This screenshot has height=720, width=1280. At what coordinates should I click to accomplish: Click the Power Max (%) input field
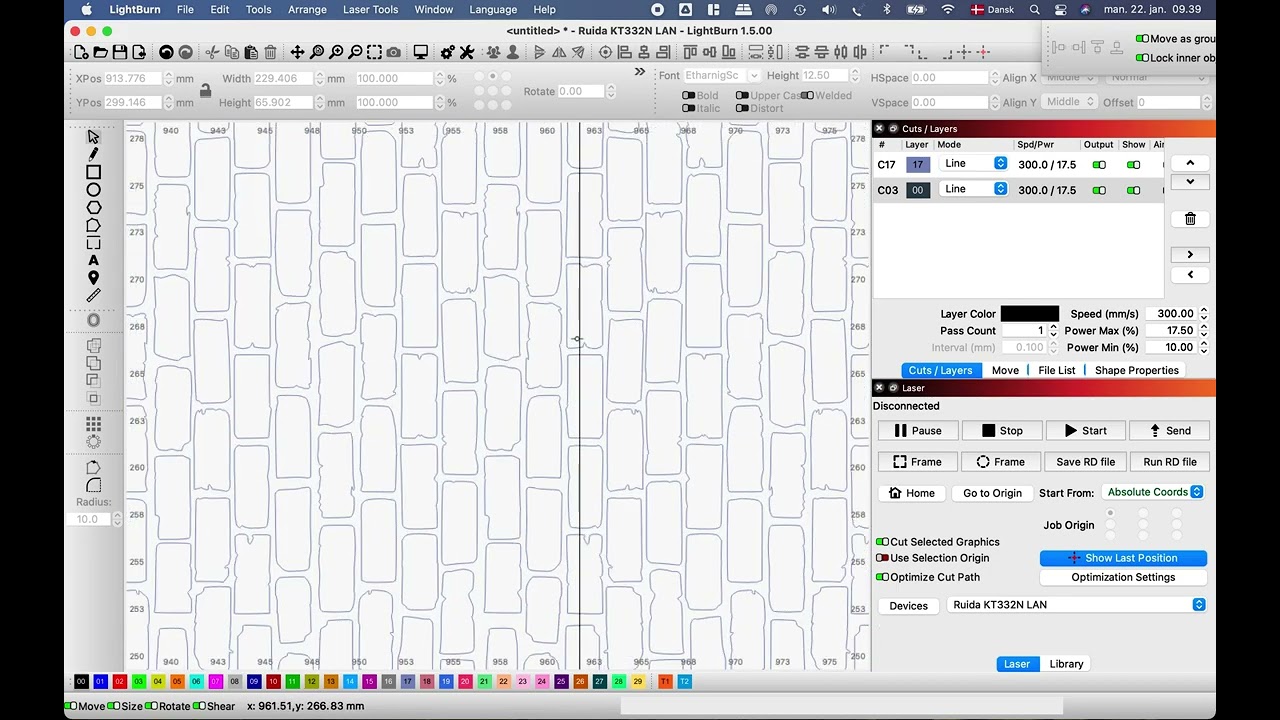[x=1170, y=331]
